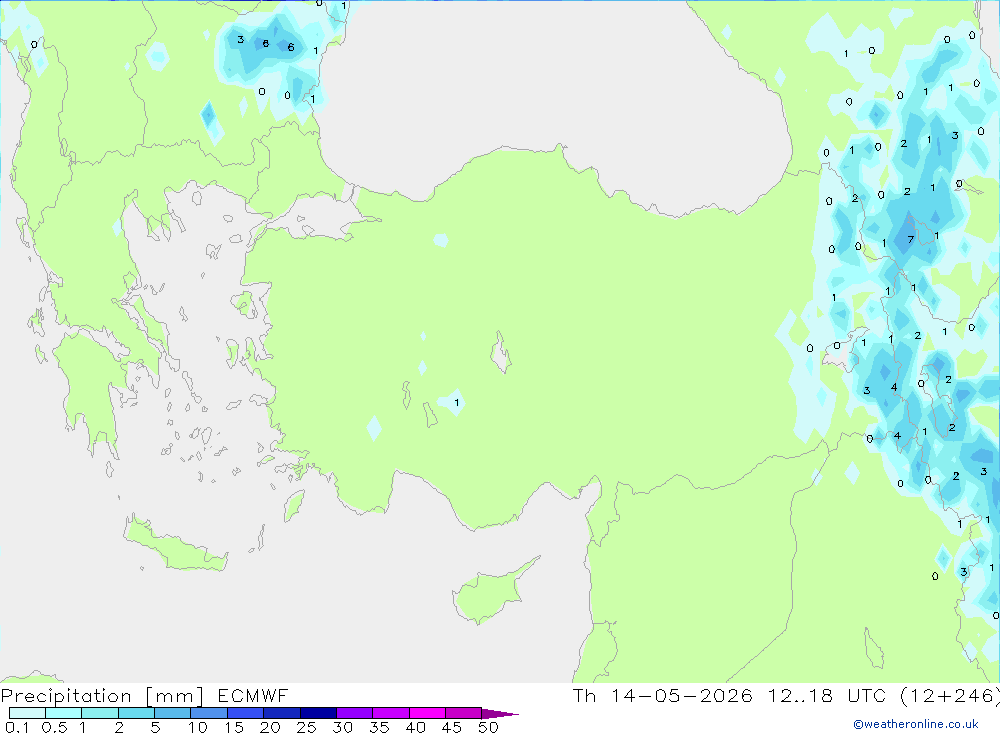1000x733 pixels.
Task: Click the '(12+246)' forecast offset text
Action: pyautogui.click(x=949, y=695)
